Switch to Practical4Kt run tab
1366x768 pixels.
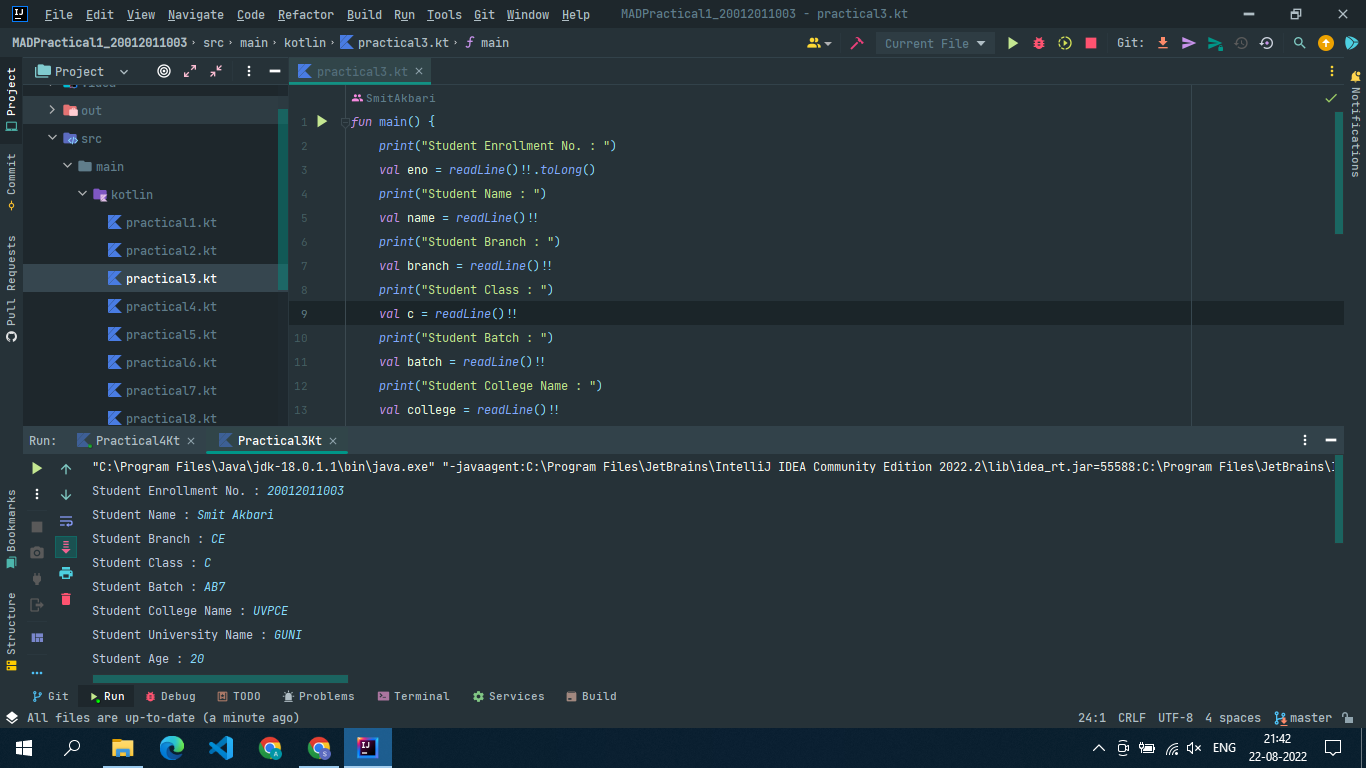coord(138,440)
